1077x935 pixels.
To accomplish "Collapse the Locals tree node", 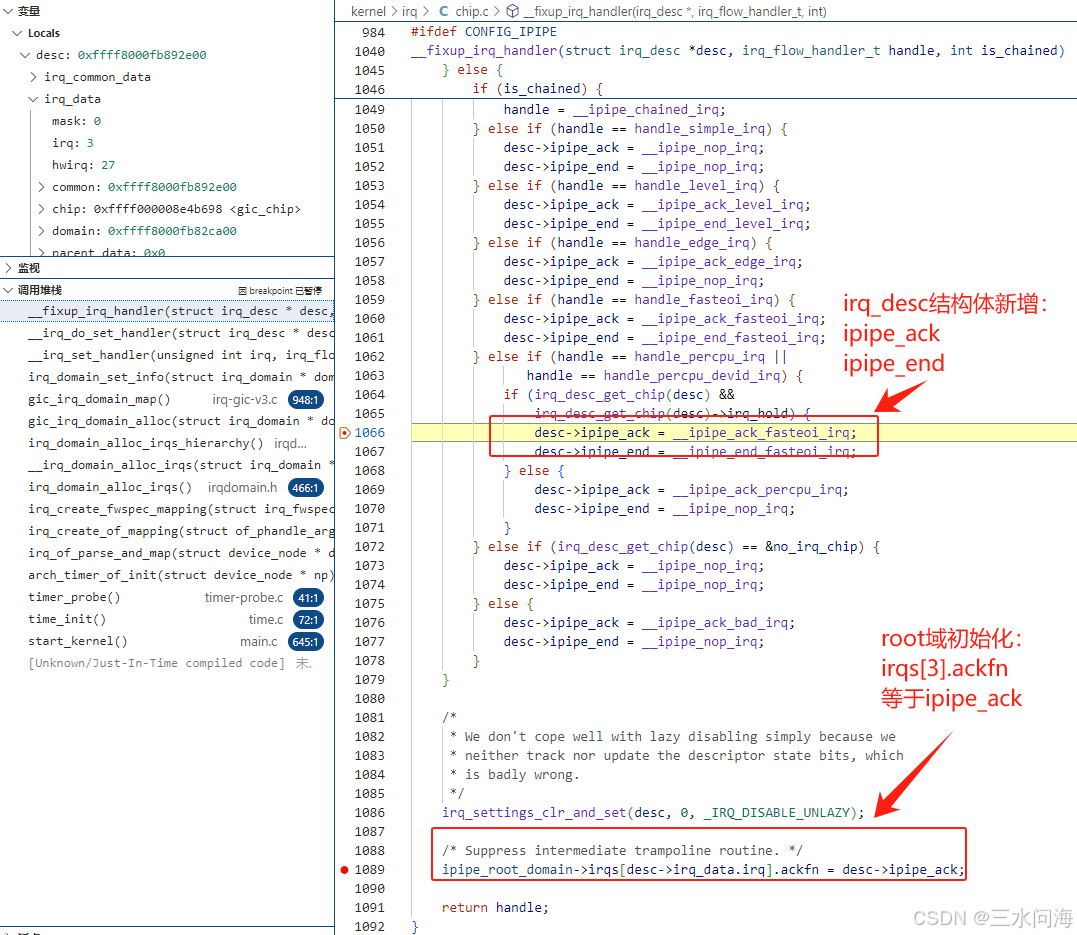I will pos(17,33).
